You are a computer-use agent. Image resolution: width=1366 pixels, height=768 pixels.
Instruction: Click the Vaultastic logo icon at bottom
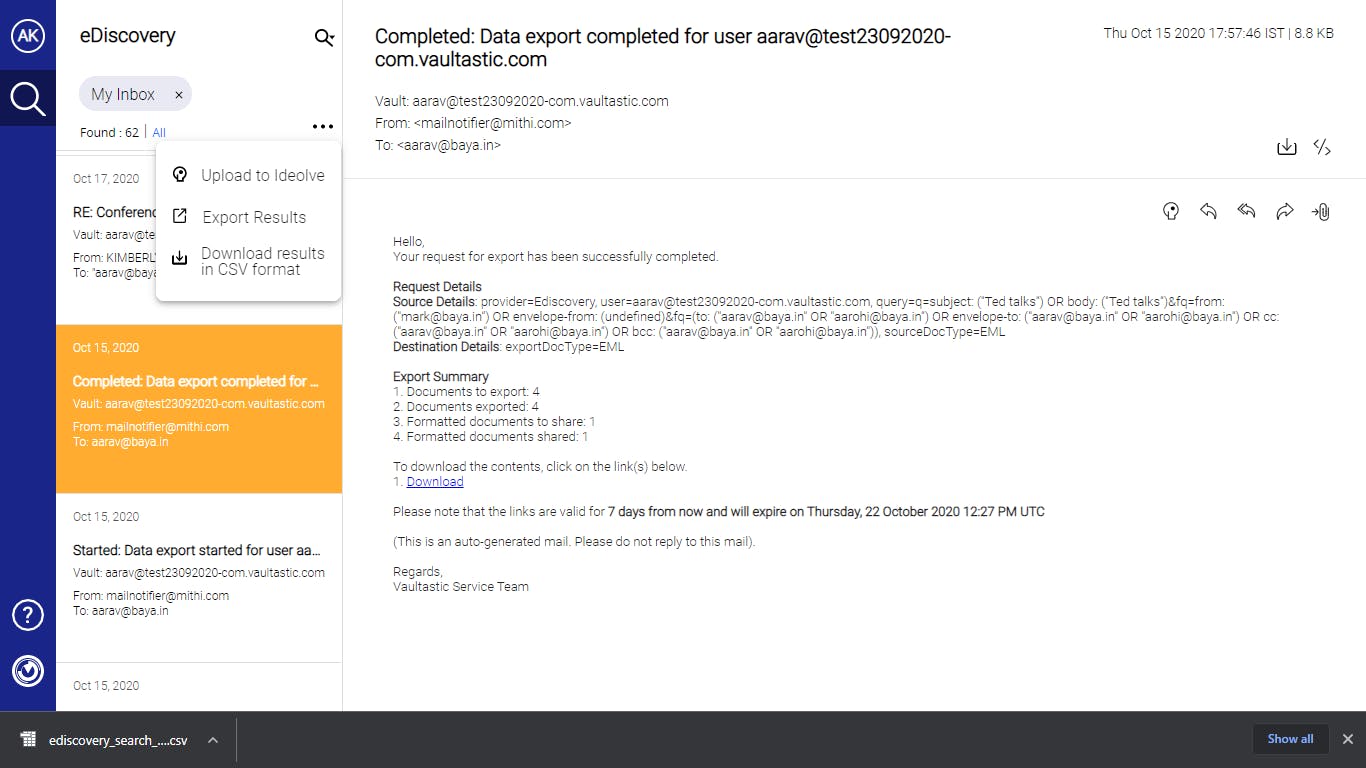27,670
